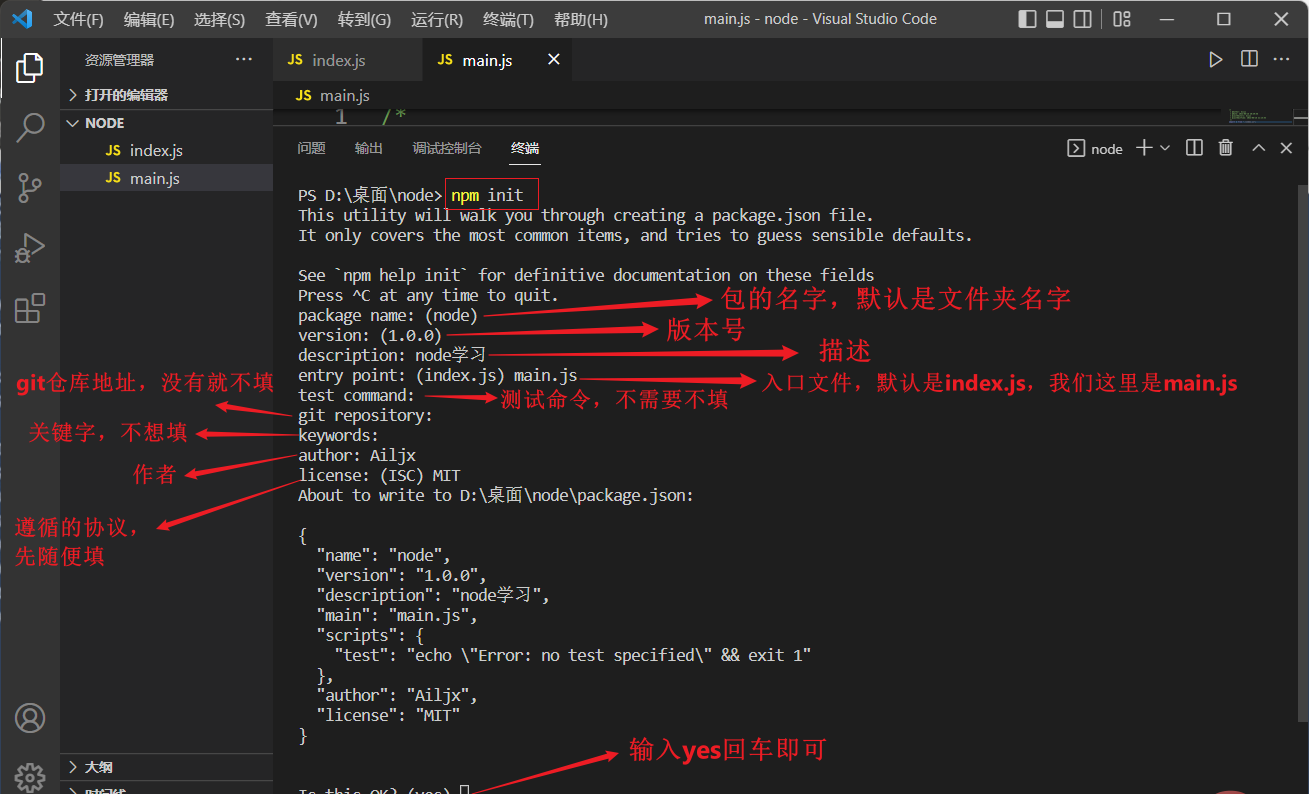Click the title 'main.js - node - Visual Studio Code'
This screenshot has width=1309, height=794.
click(820, 19)
